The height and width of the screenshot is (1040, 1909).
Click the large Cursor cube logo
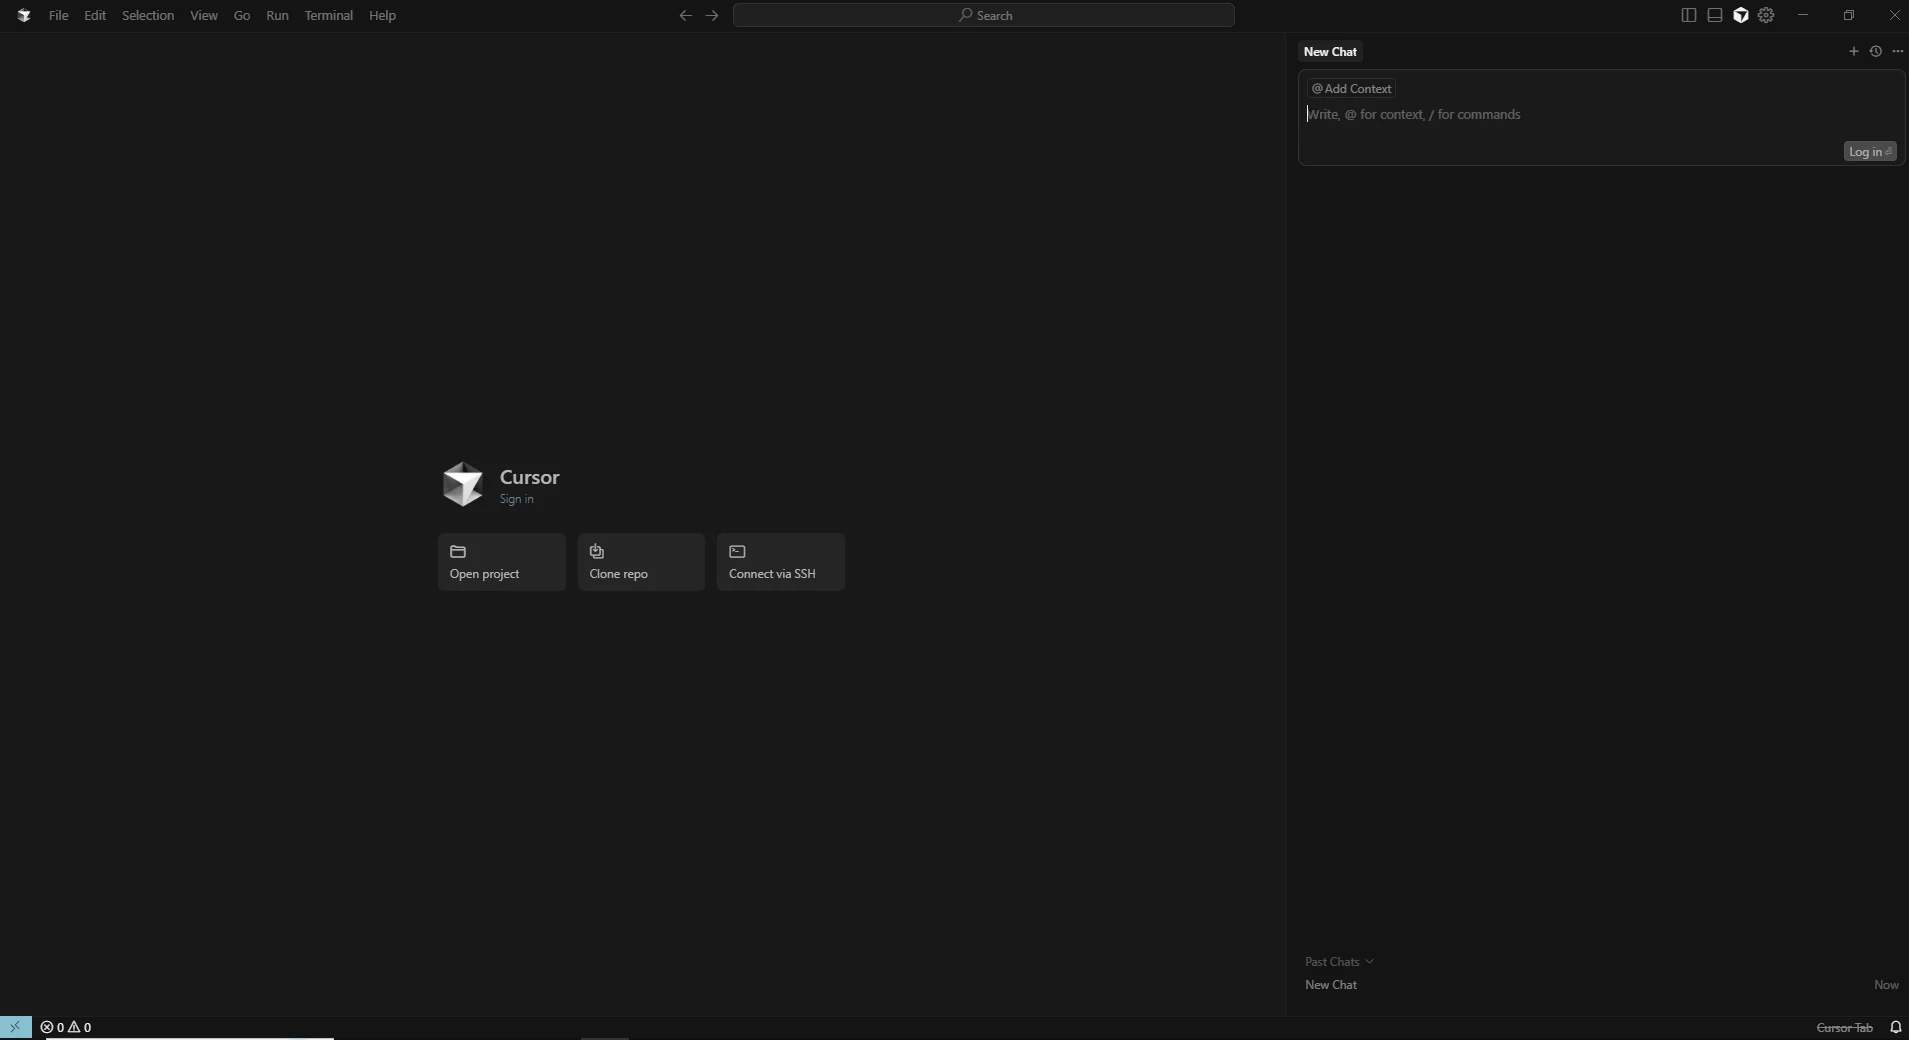coord(462,485)
